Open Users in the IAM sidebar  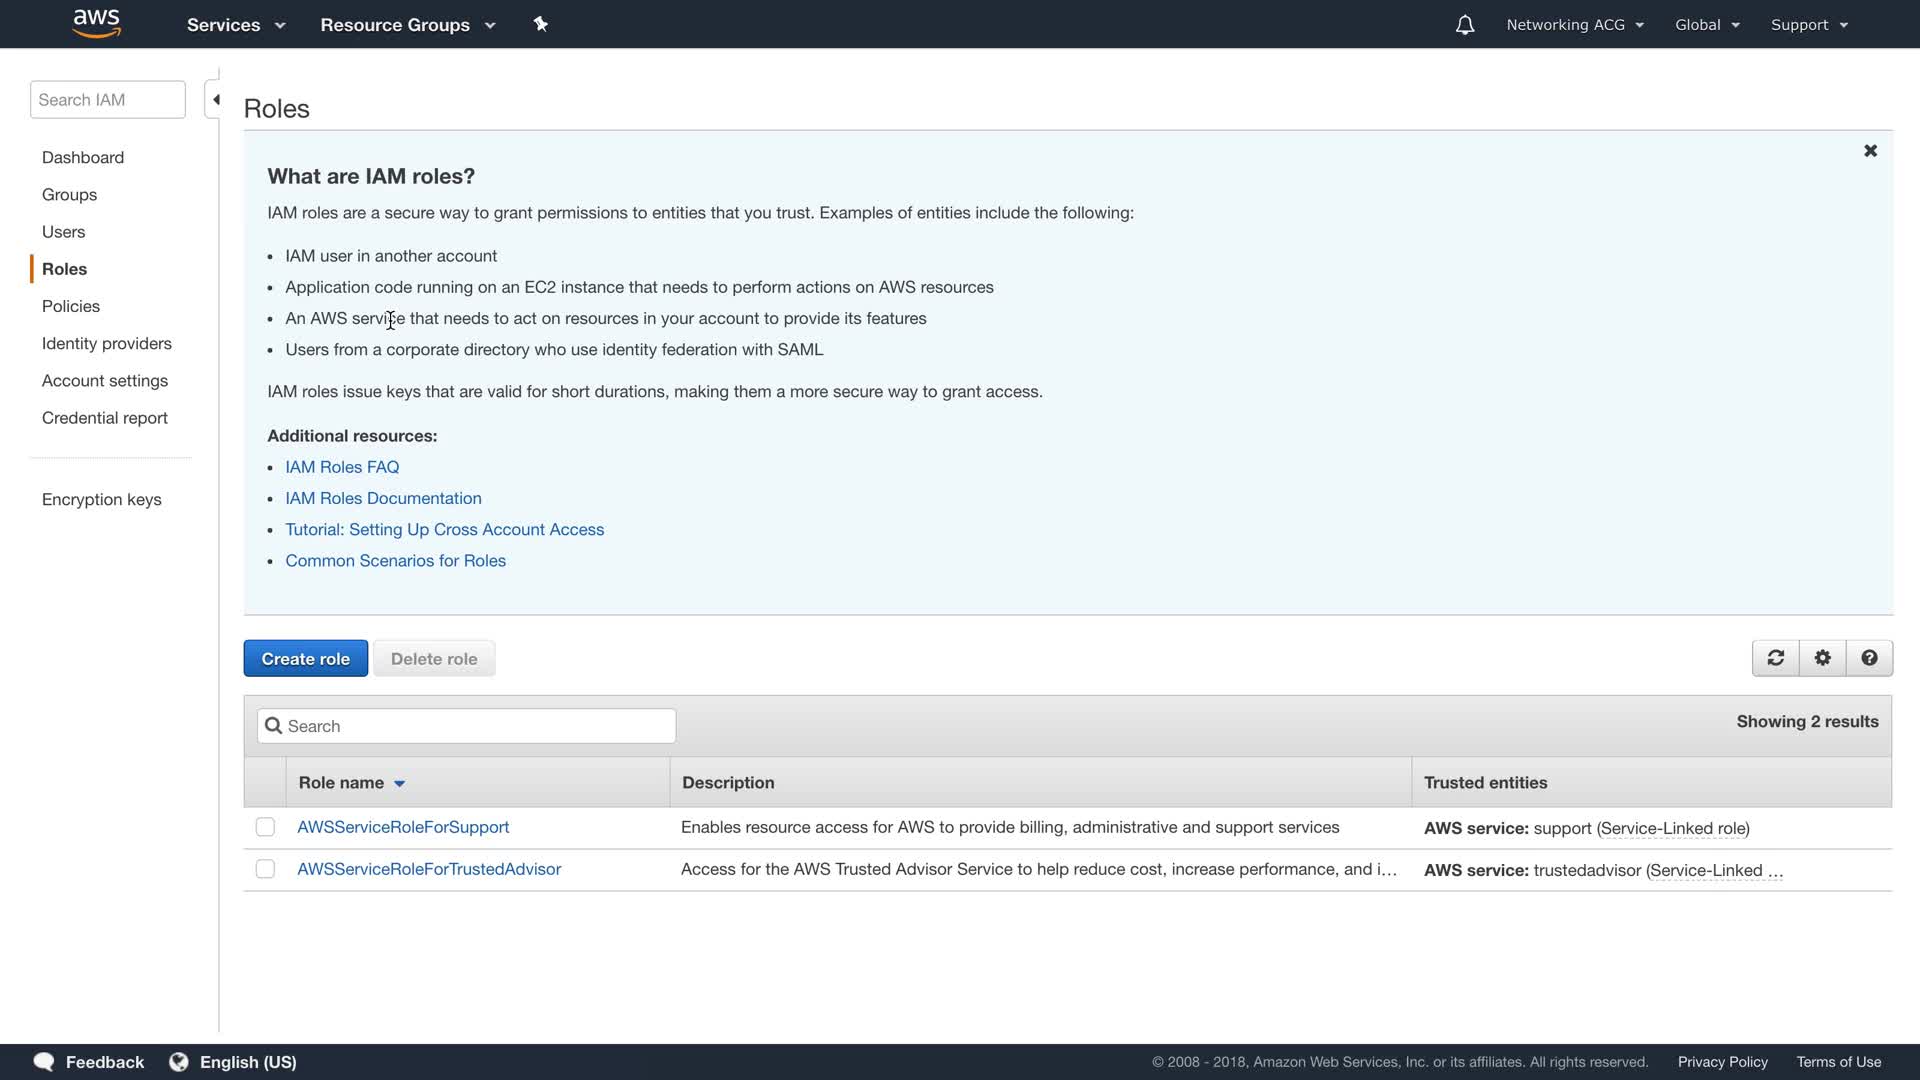point(63,232)
